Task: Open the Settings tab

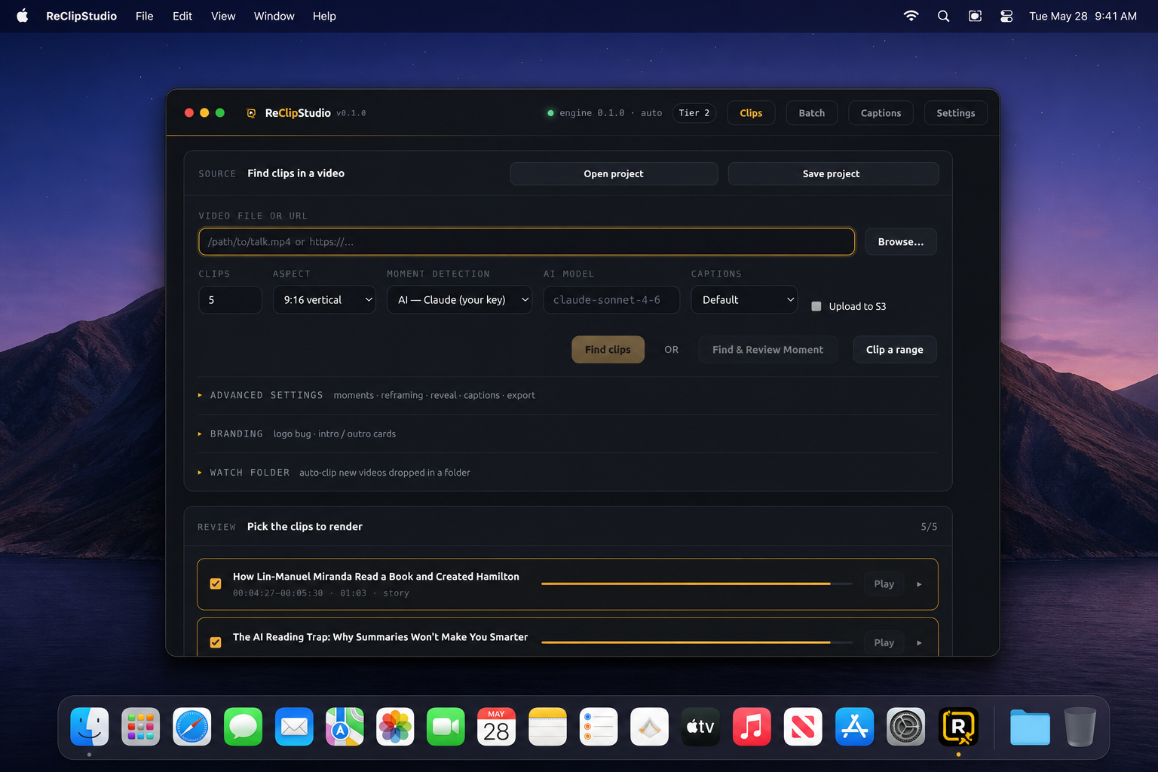Action: (956, 113)
